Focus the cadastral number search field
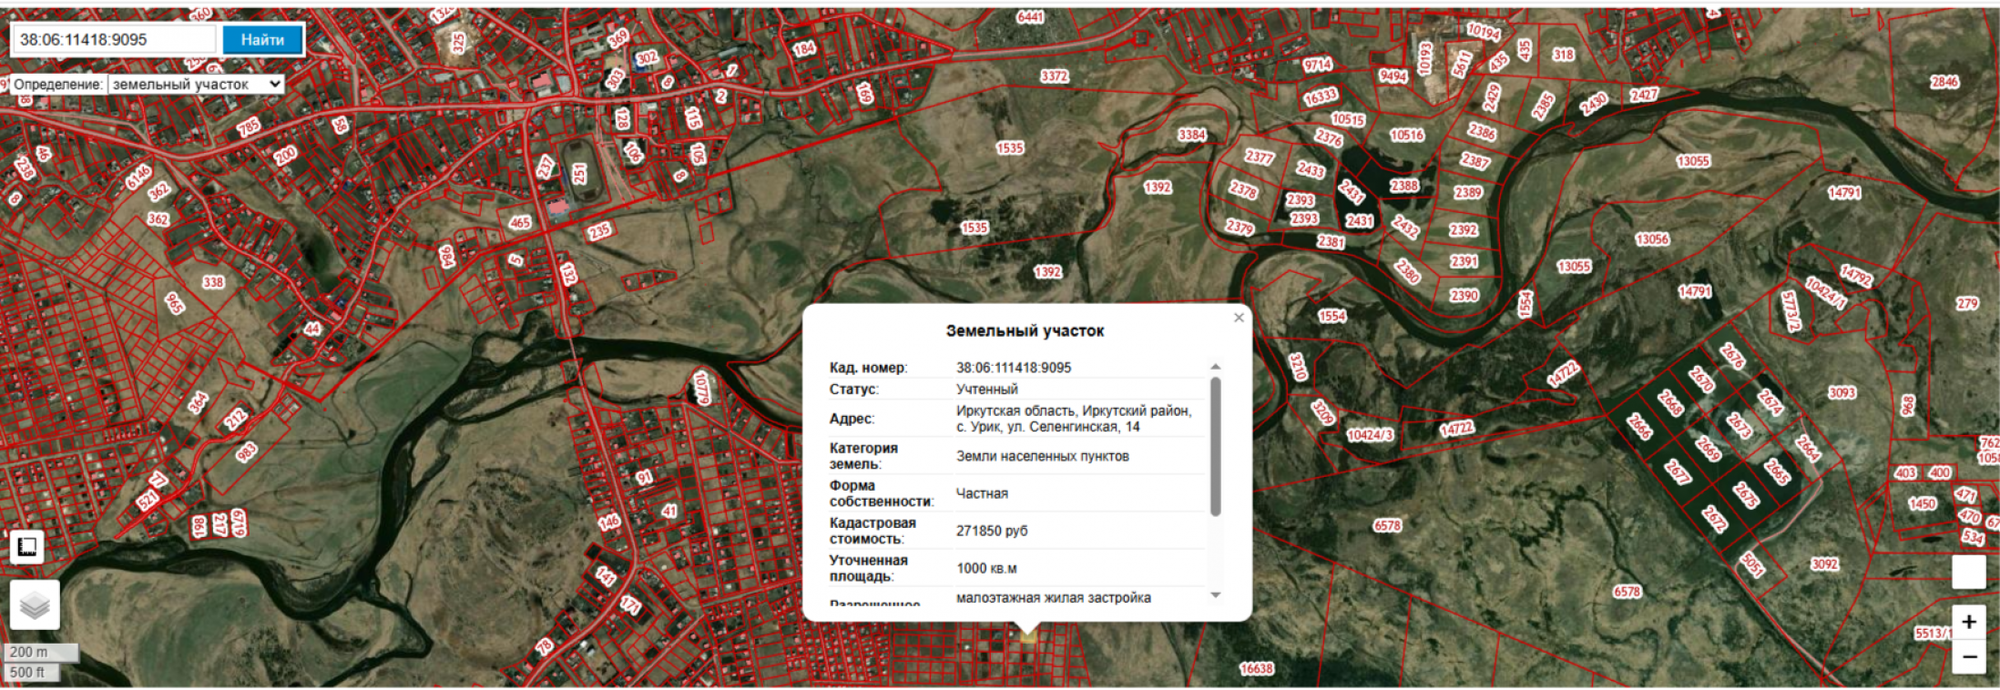Viewport: 2000px width, 690px height. tap(114, 40)
